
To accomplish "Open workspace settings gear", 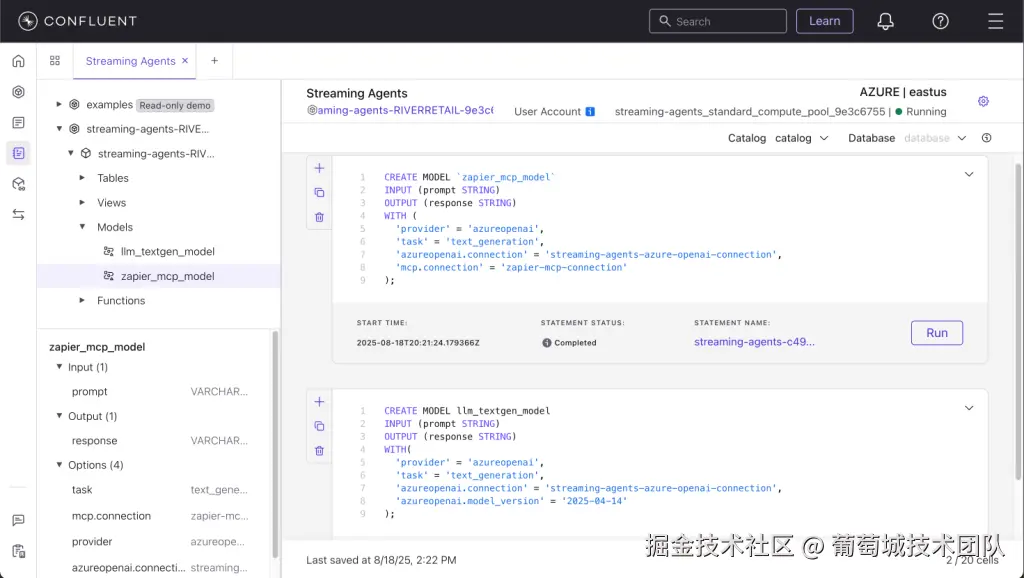I will coord(983,101).
